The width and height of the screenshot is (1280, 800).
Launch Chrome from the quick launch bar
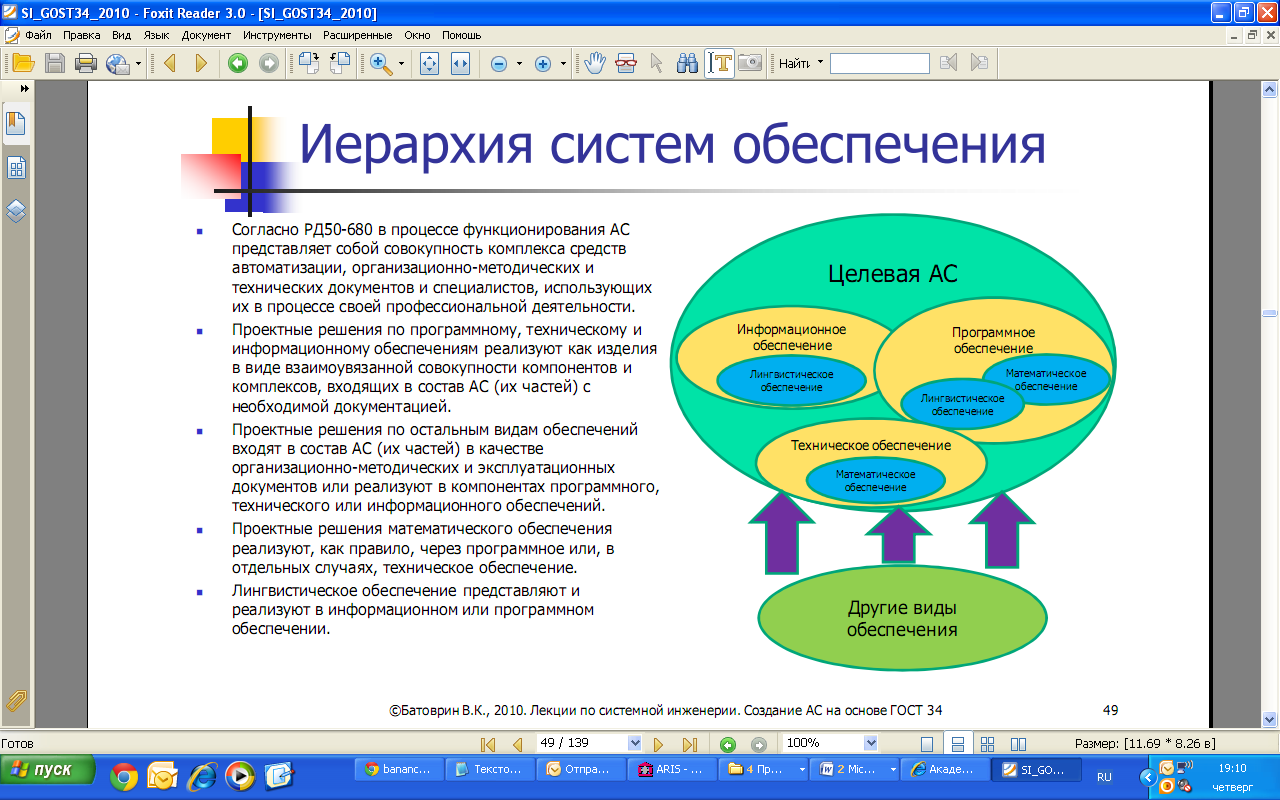tap(124, 775)
